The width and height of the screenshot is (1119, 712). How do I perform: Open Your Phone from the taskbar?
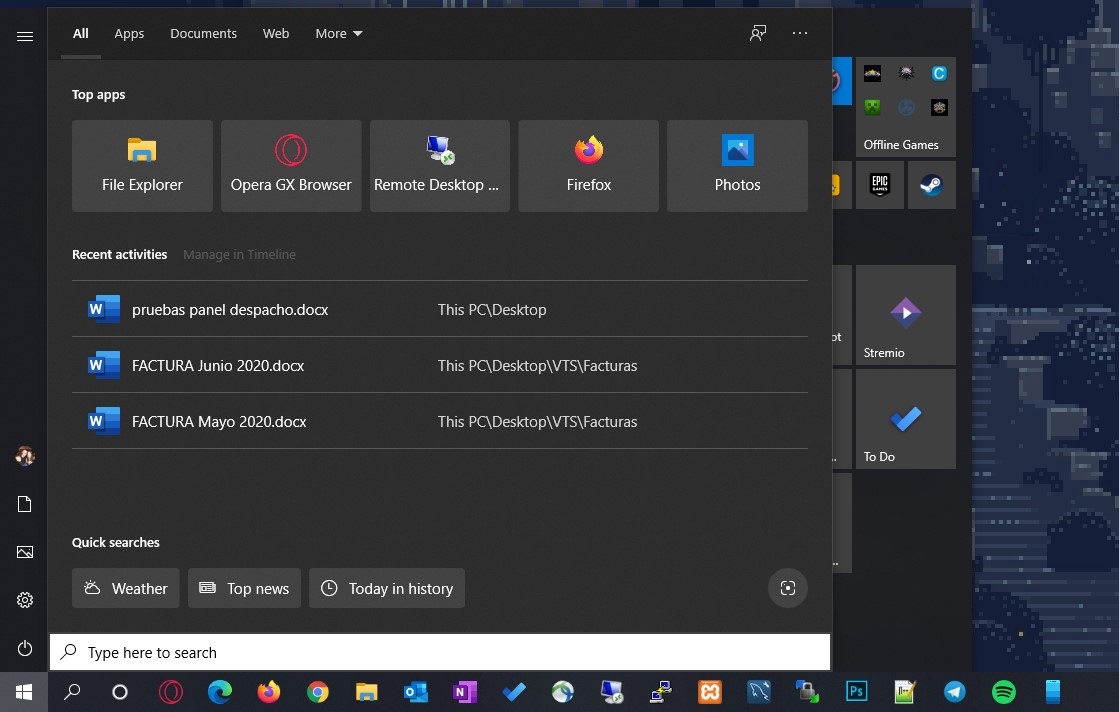point(1053,692)
